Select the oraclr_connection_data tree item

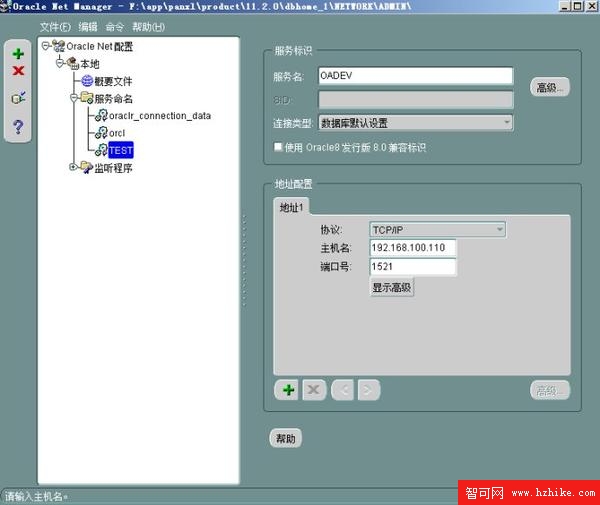coord(160,116)
